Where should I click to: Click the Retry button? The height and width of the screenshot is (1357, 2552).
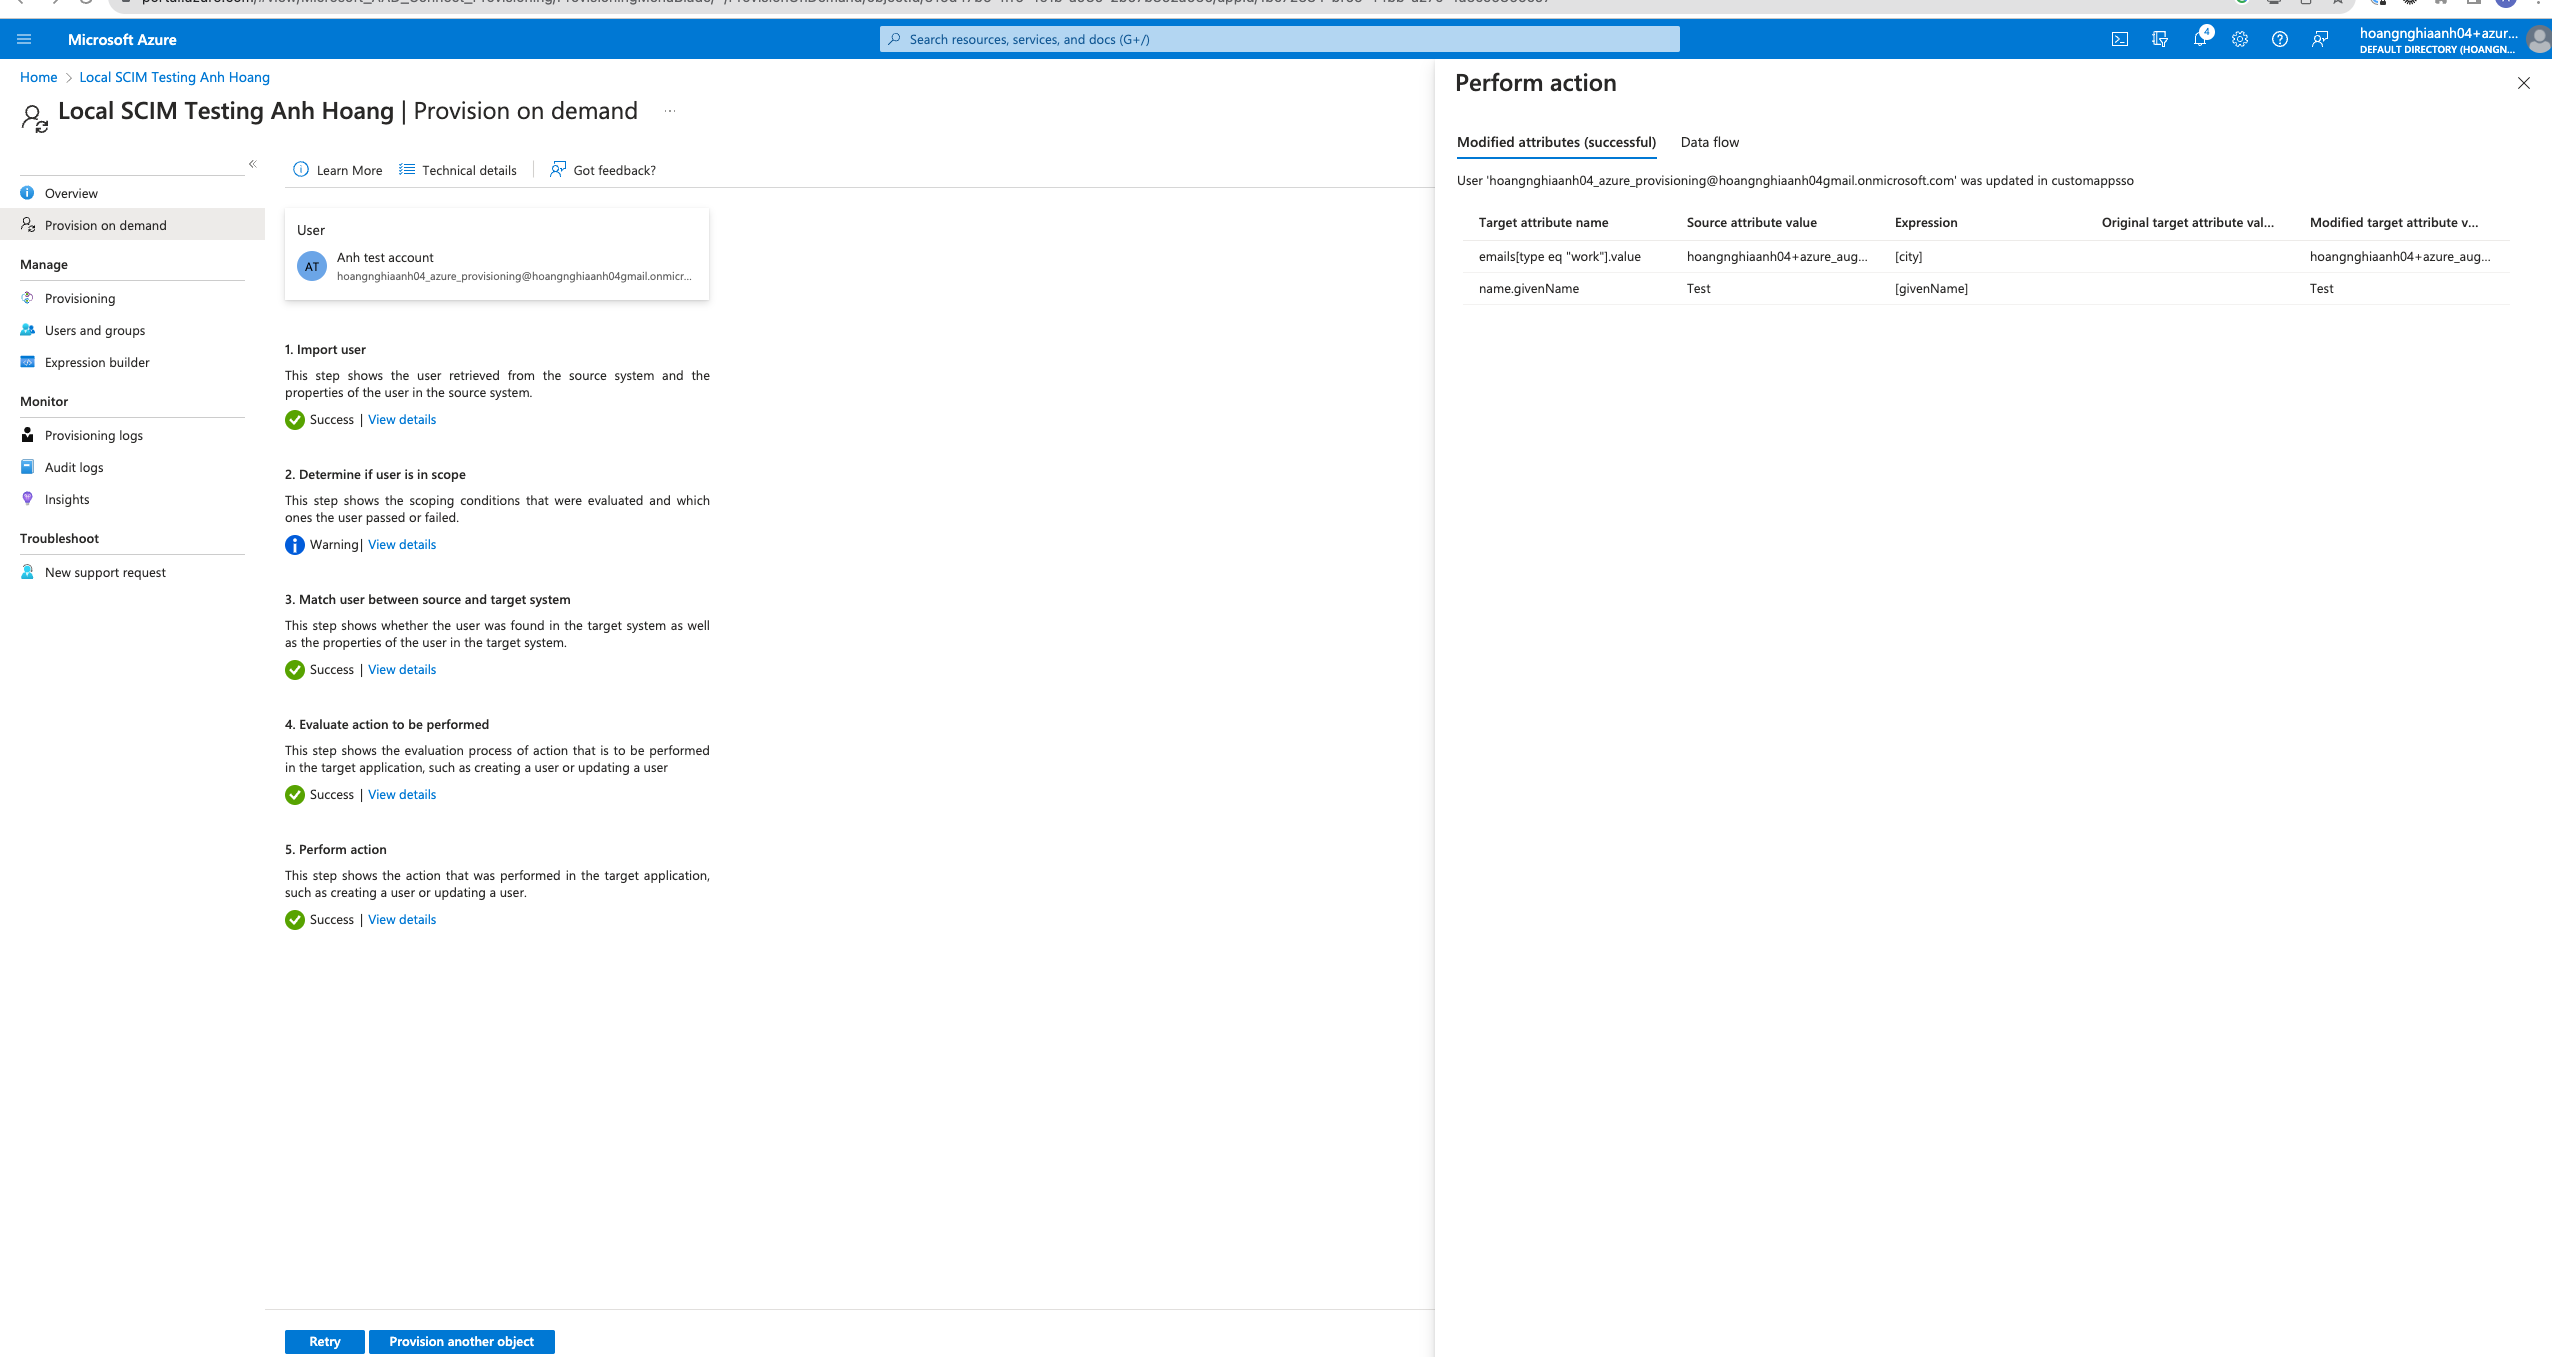[x=324, y=1341]
